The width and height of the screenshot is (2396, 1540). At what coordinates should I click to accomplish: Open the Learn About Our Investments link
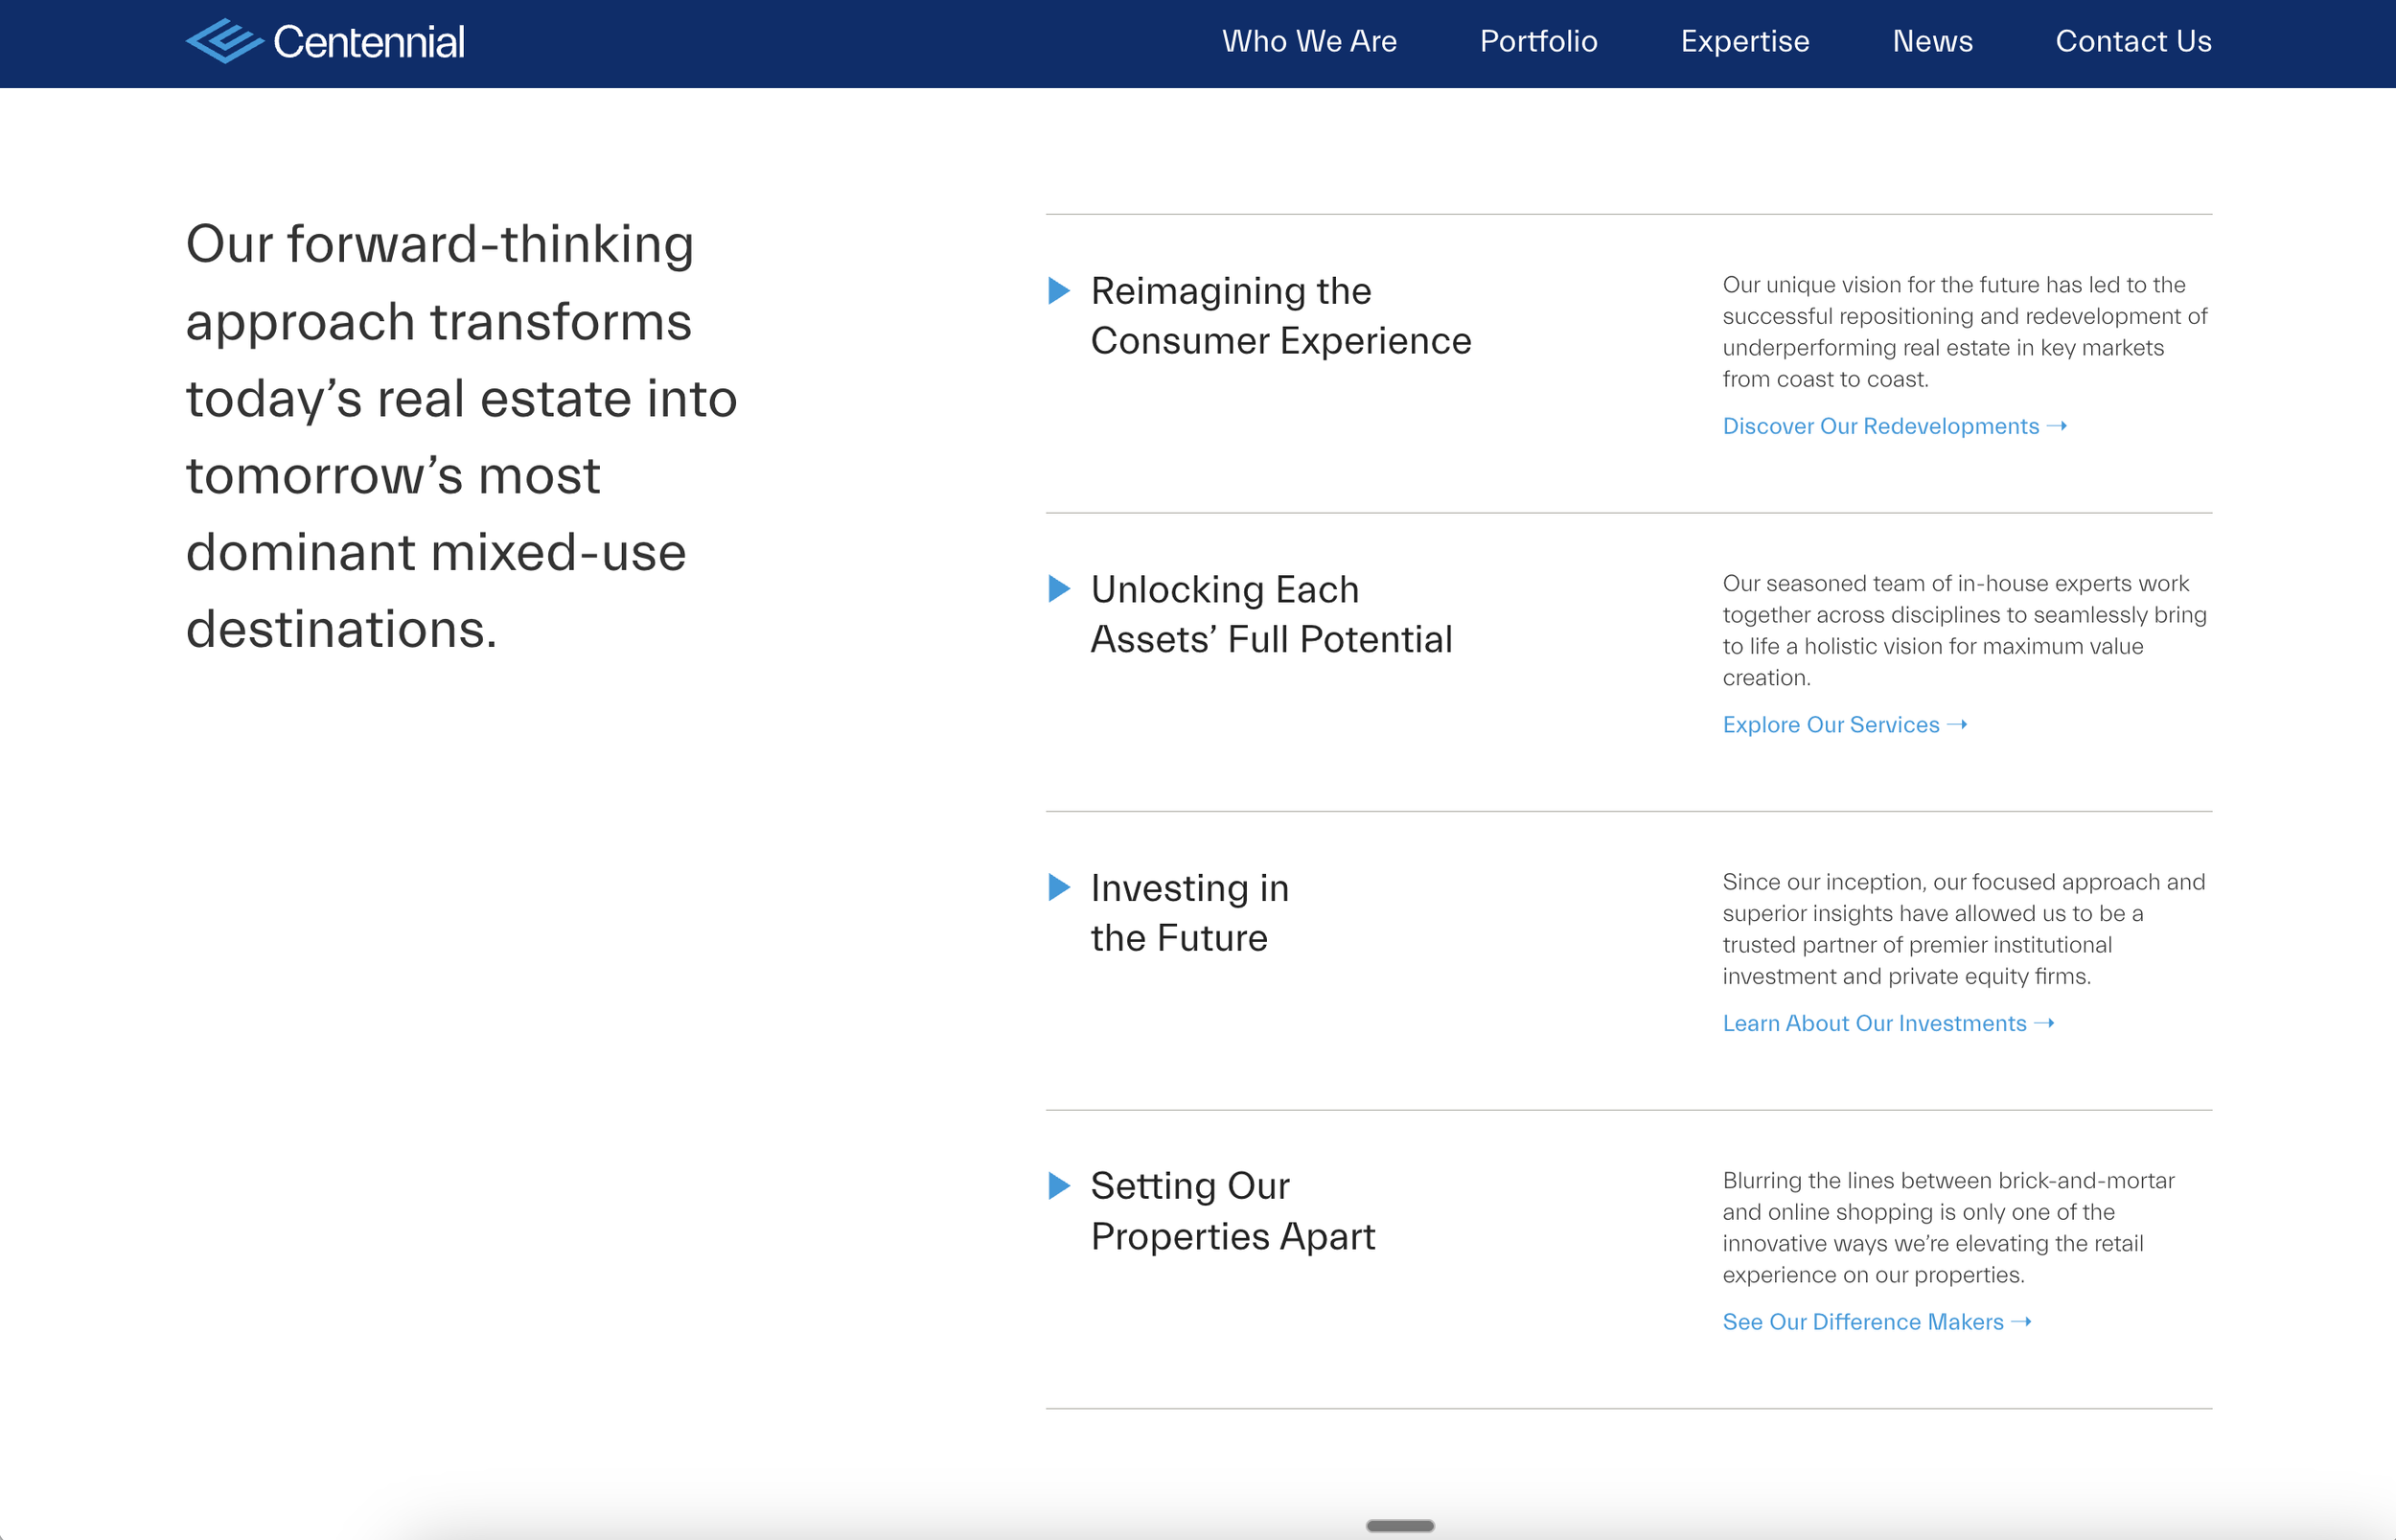1874,1023
